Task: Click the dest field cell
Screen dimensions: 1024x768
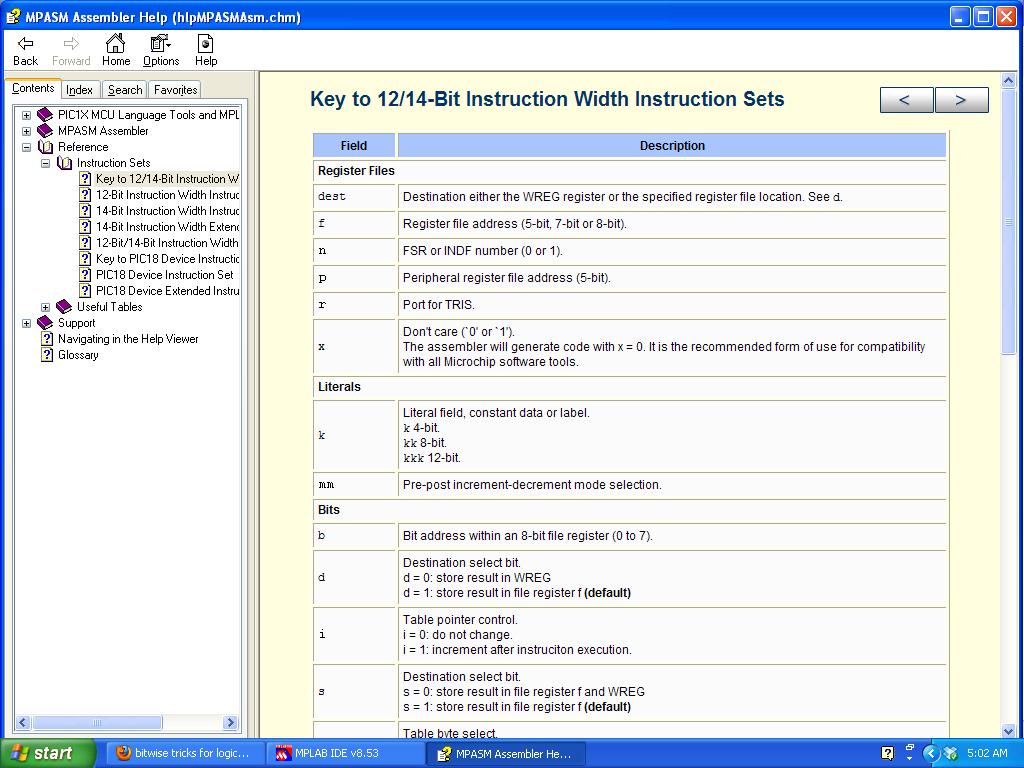Action: 355,197
